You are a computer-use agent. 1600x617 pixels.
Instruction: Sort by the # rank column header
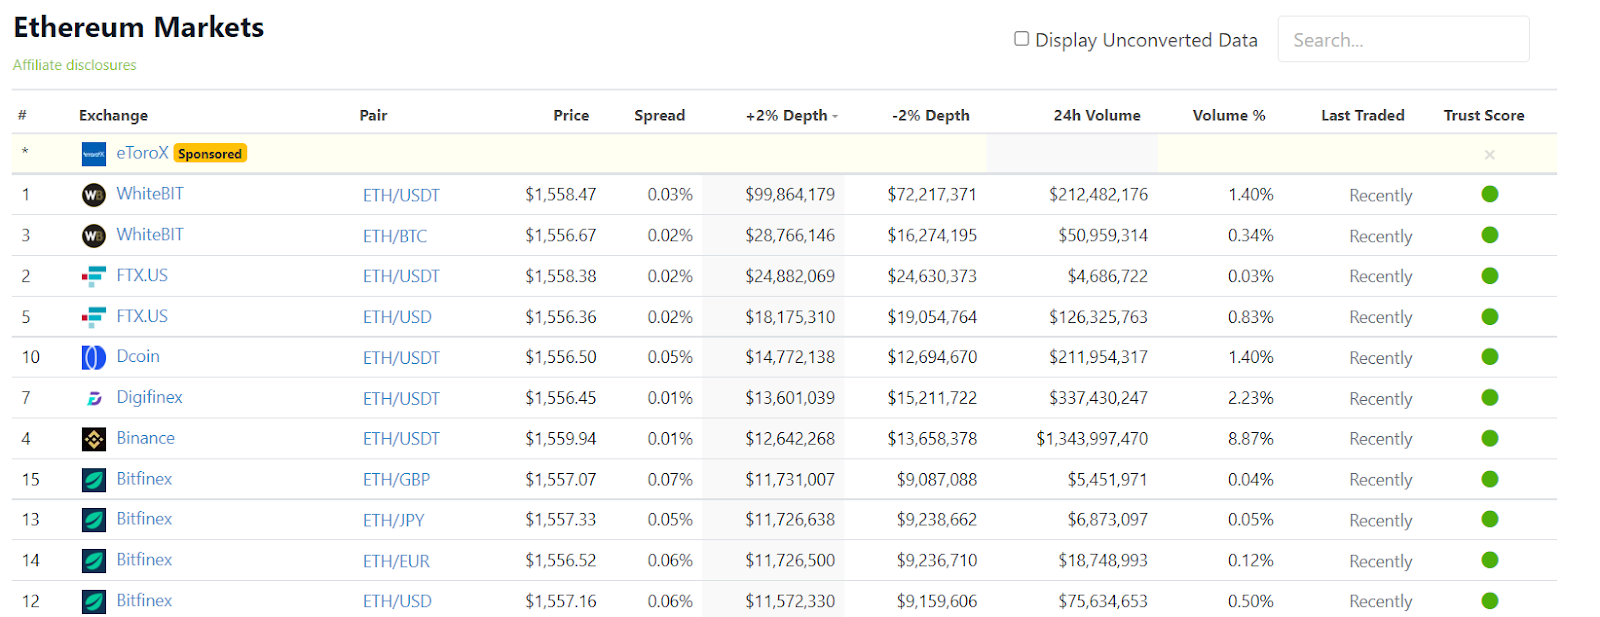22,115
